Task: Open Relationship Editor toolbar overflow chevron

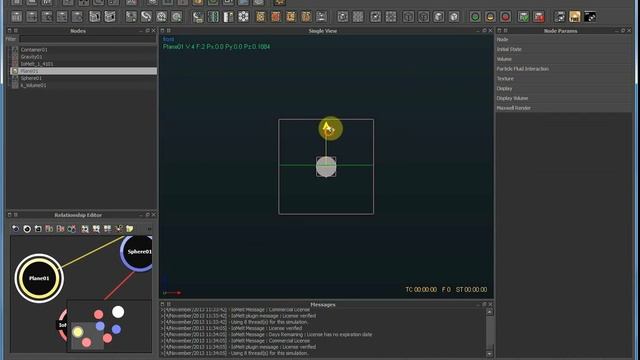Action: pos(149,229)
